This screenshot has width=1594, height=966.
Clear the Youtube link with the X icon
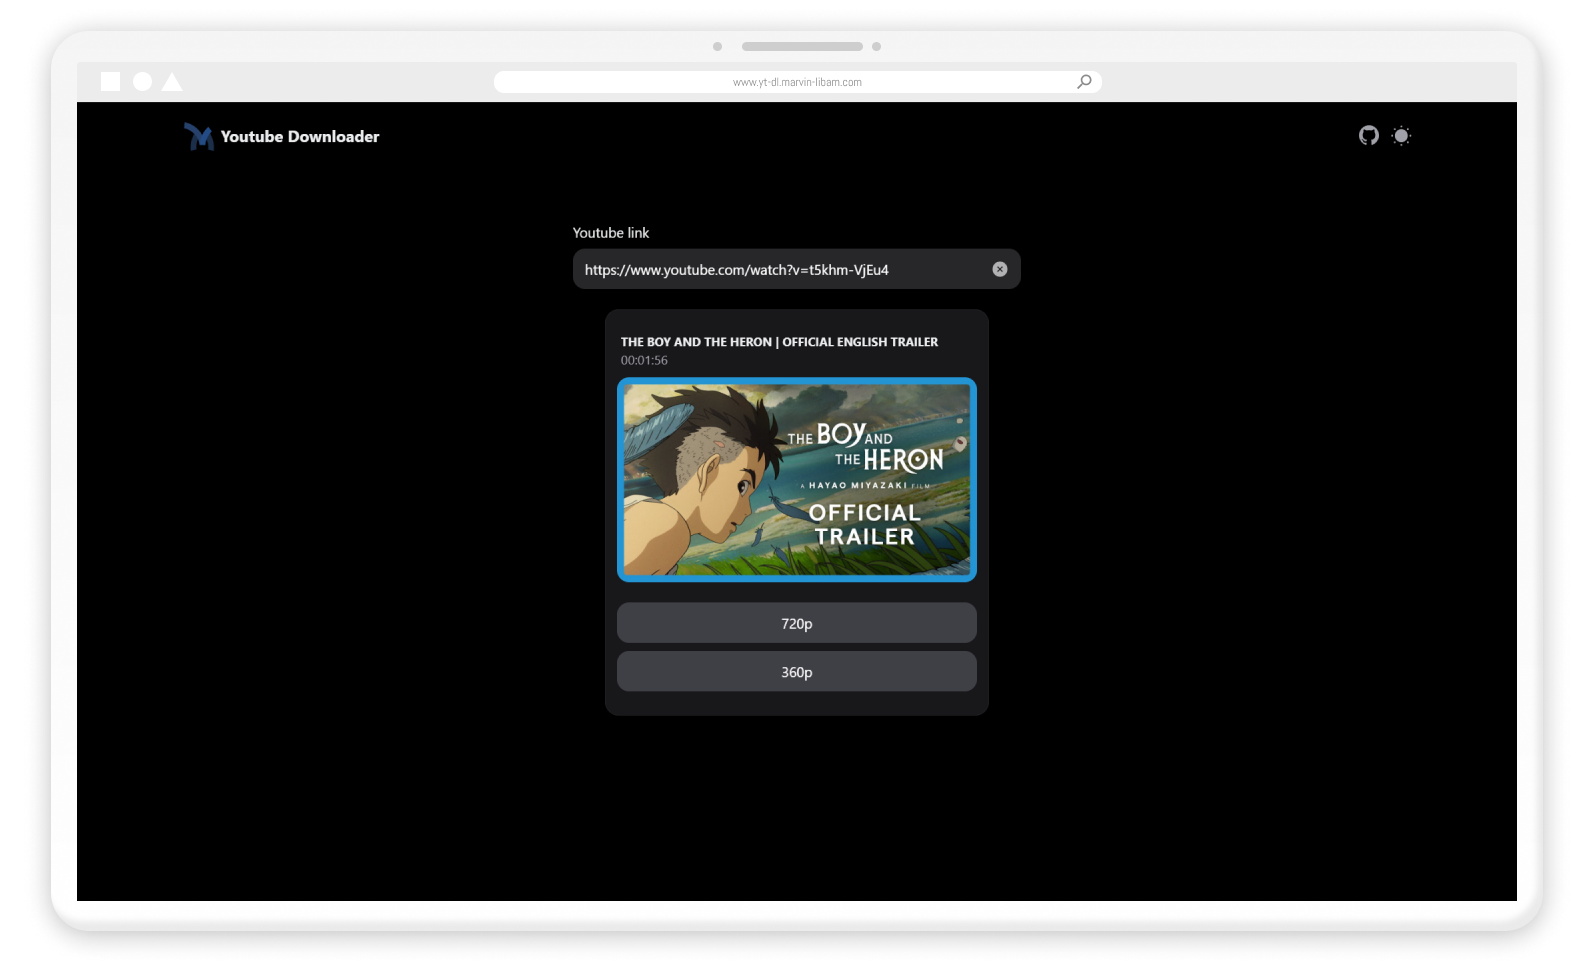(999, 269)
